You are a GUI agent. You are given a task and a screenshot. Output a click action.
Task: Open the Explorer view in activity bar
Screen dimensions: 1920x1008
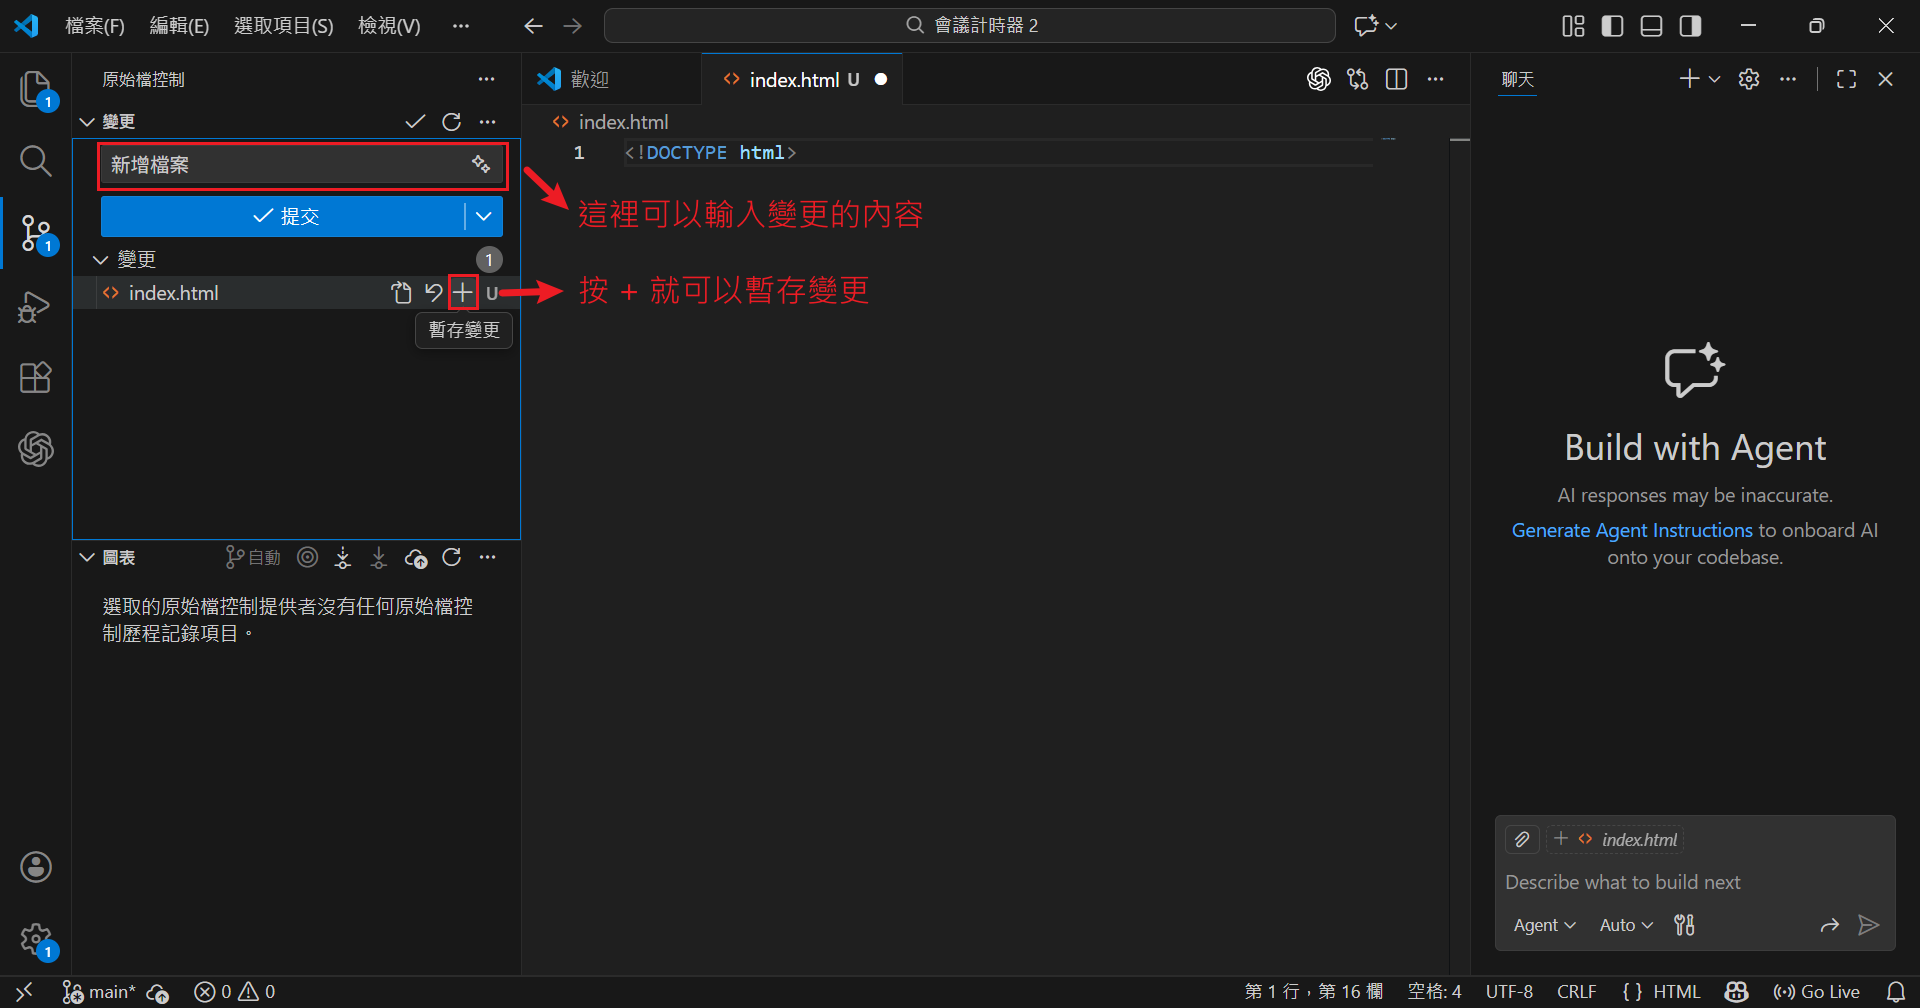tap(36, 89)
